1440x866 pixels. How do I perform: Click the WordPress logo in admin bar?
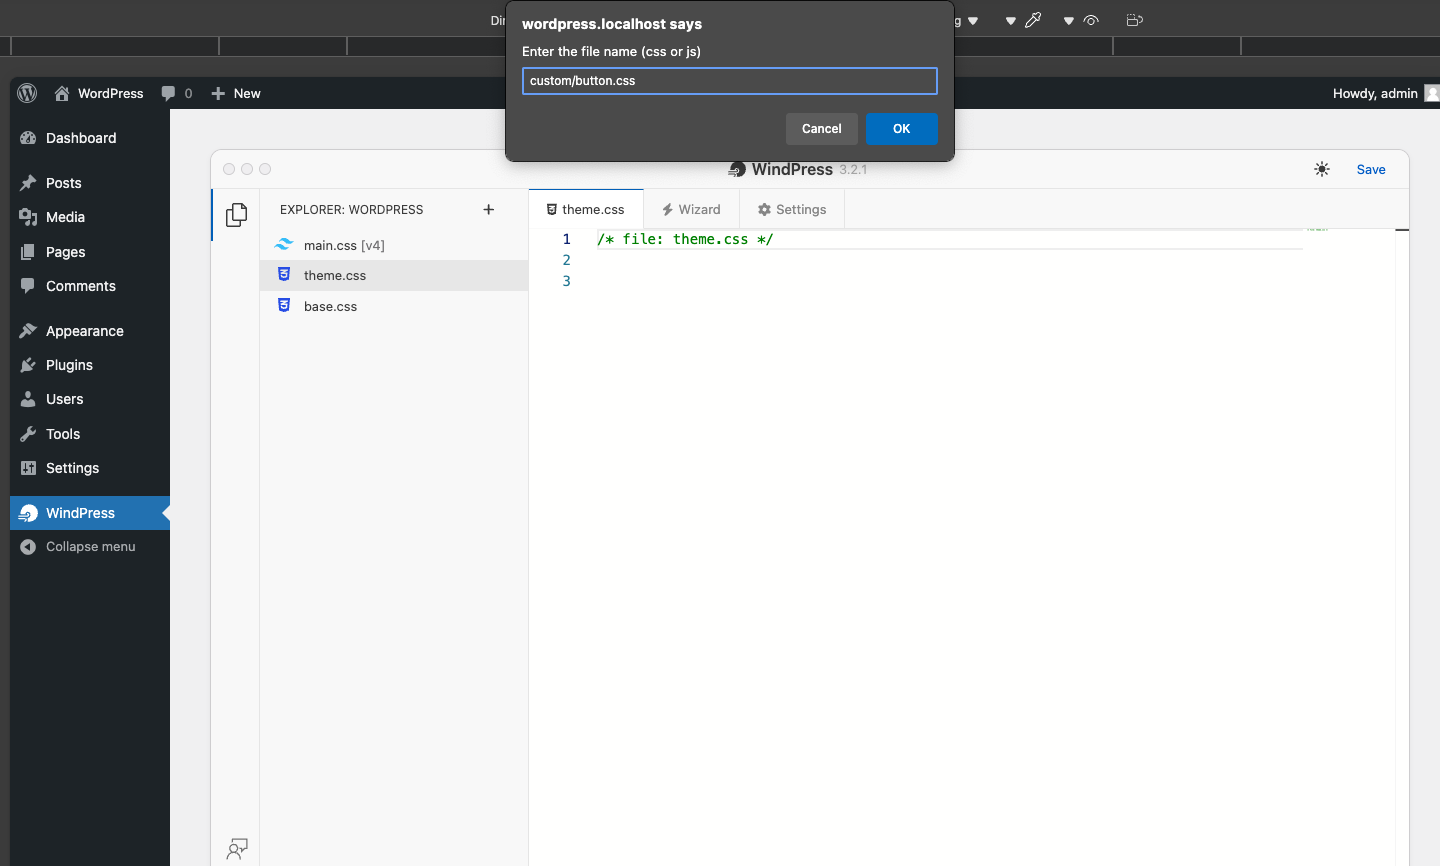pos(28,93)
